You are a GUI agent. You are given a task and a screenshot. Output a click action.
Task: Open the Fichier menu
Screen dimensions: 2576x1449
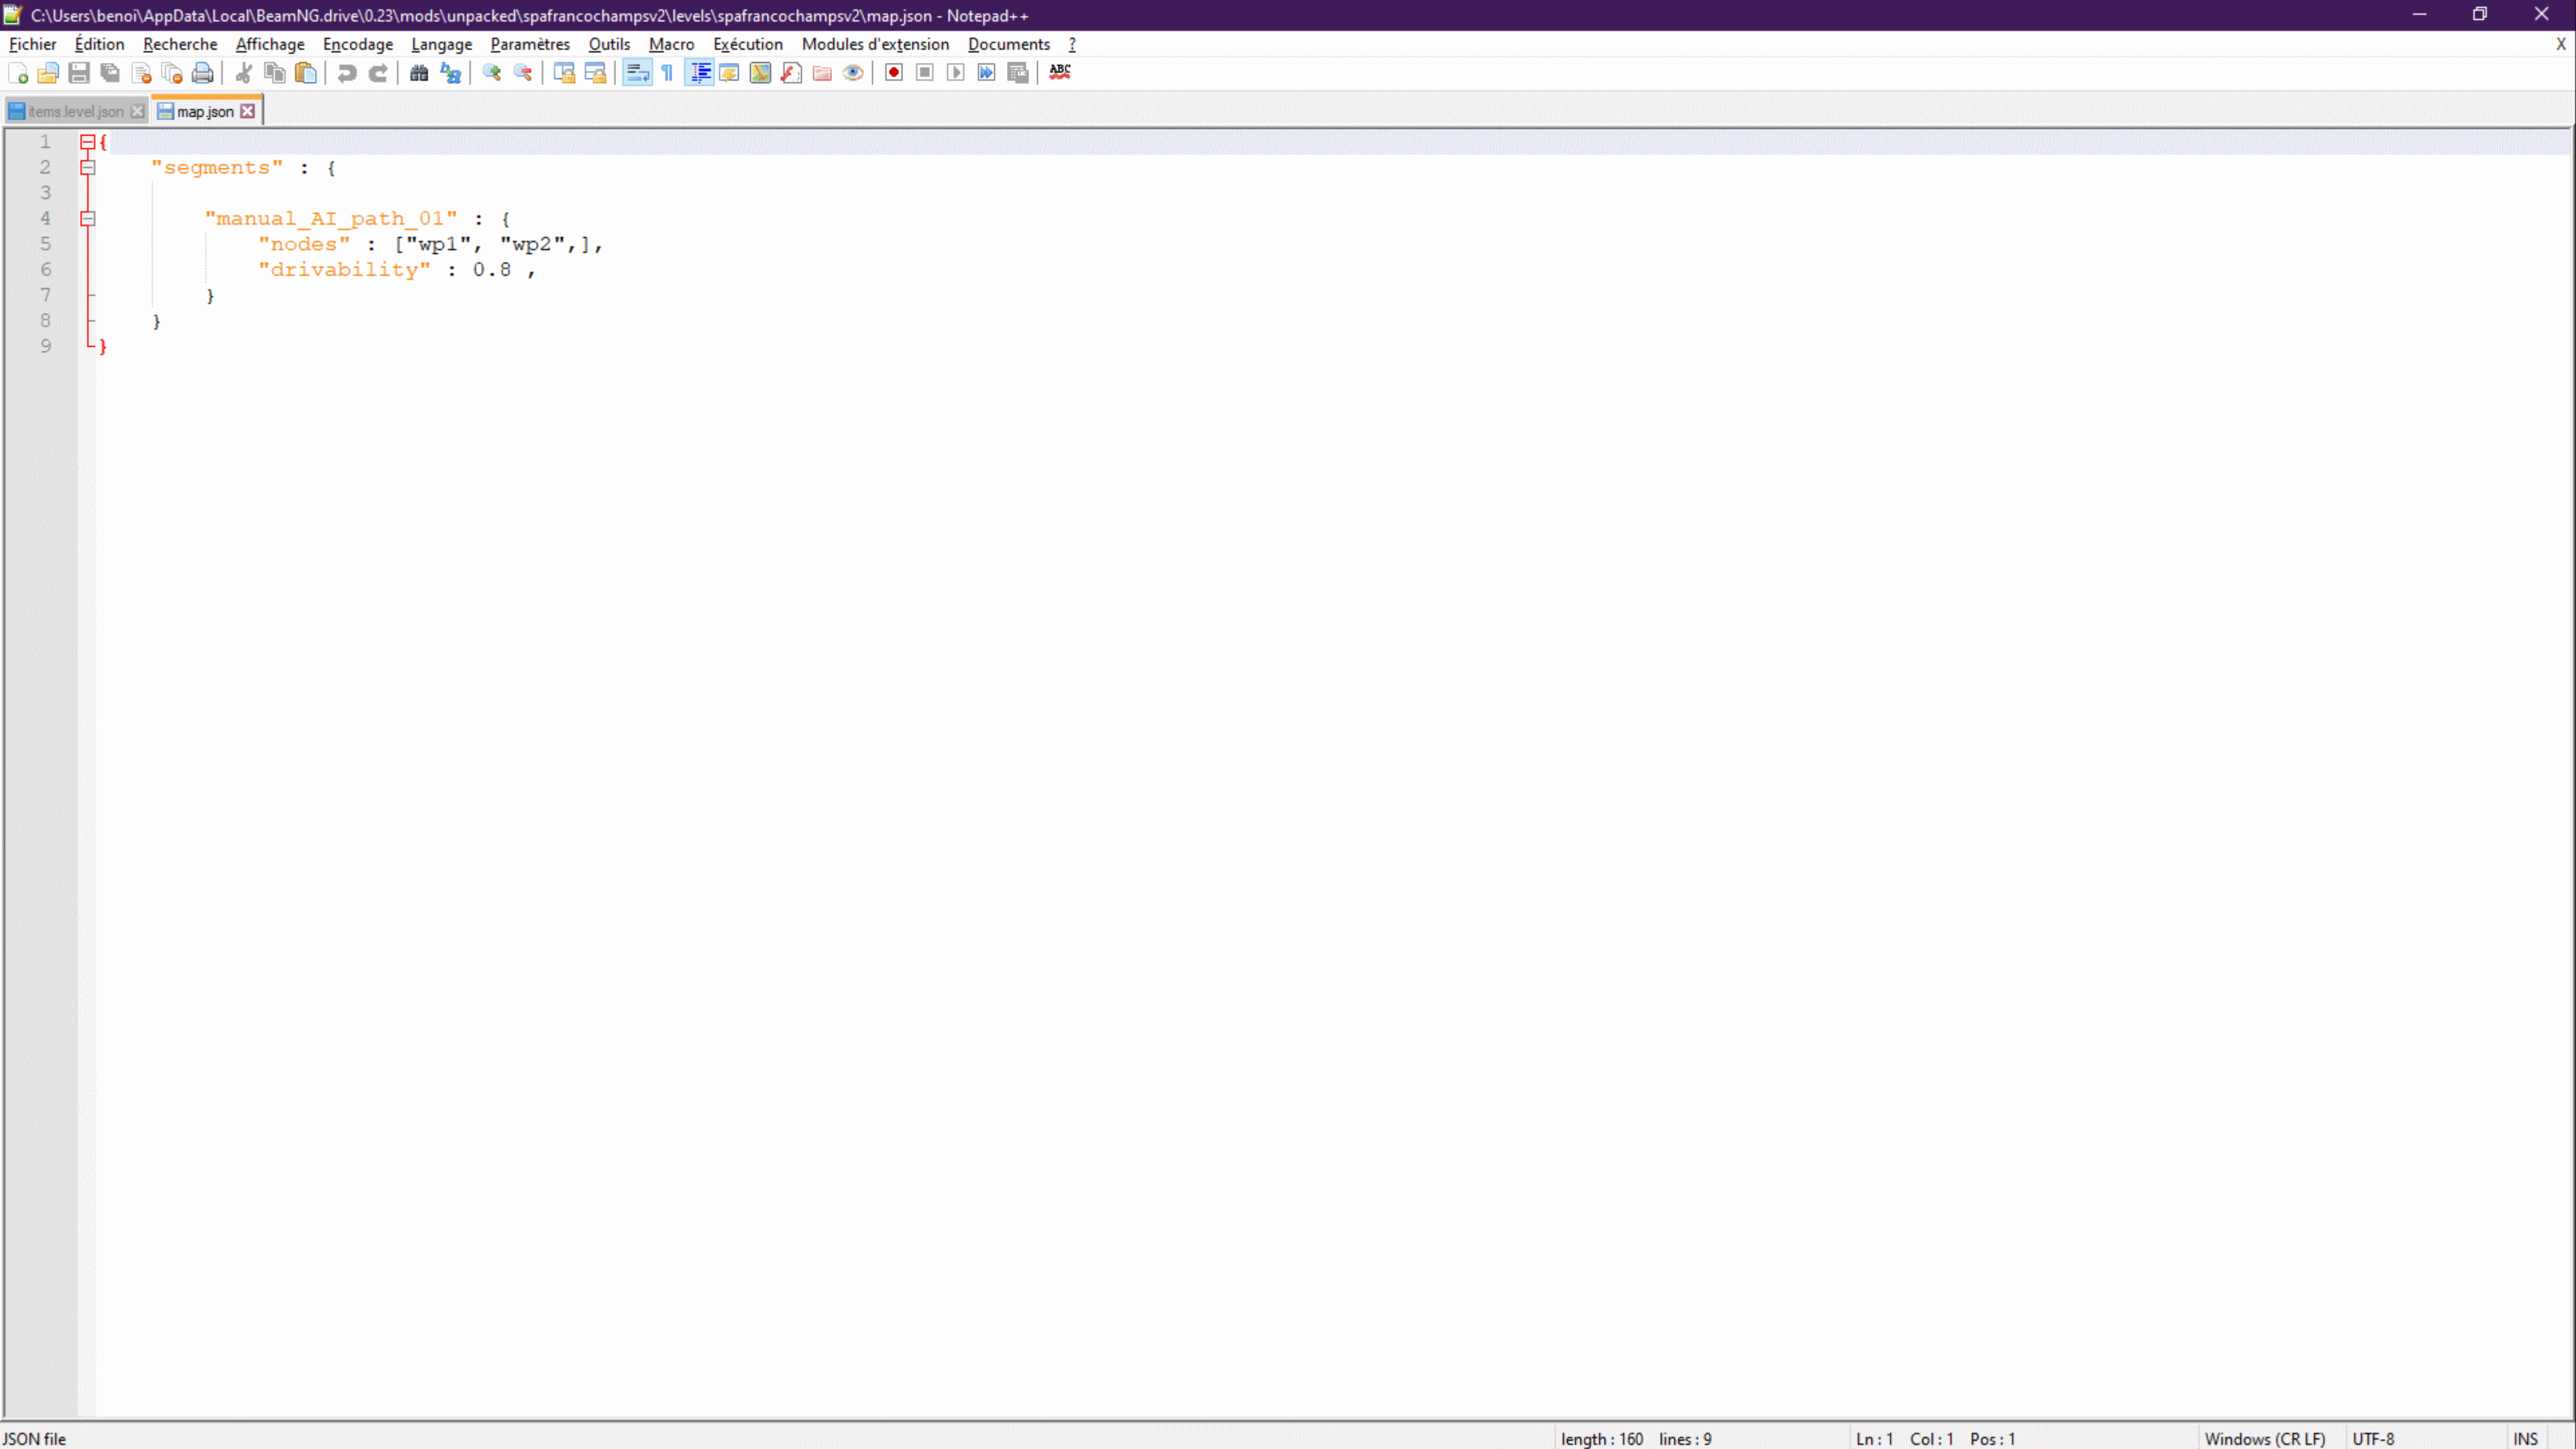(x=32, y=44)
